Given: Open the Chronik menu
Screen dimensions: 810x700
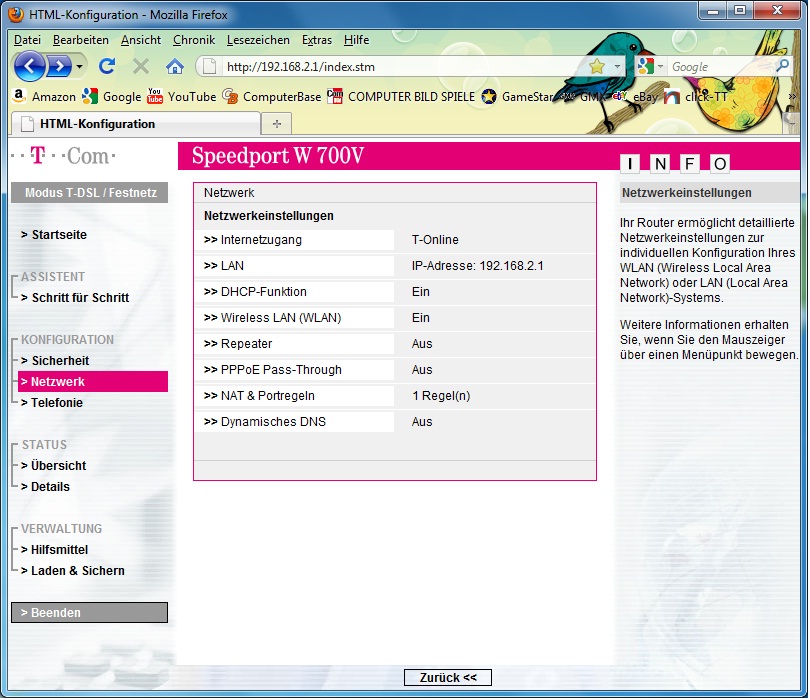Looking at the screenshot, I should (194, 40).
